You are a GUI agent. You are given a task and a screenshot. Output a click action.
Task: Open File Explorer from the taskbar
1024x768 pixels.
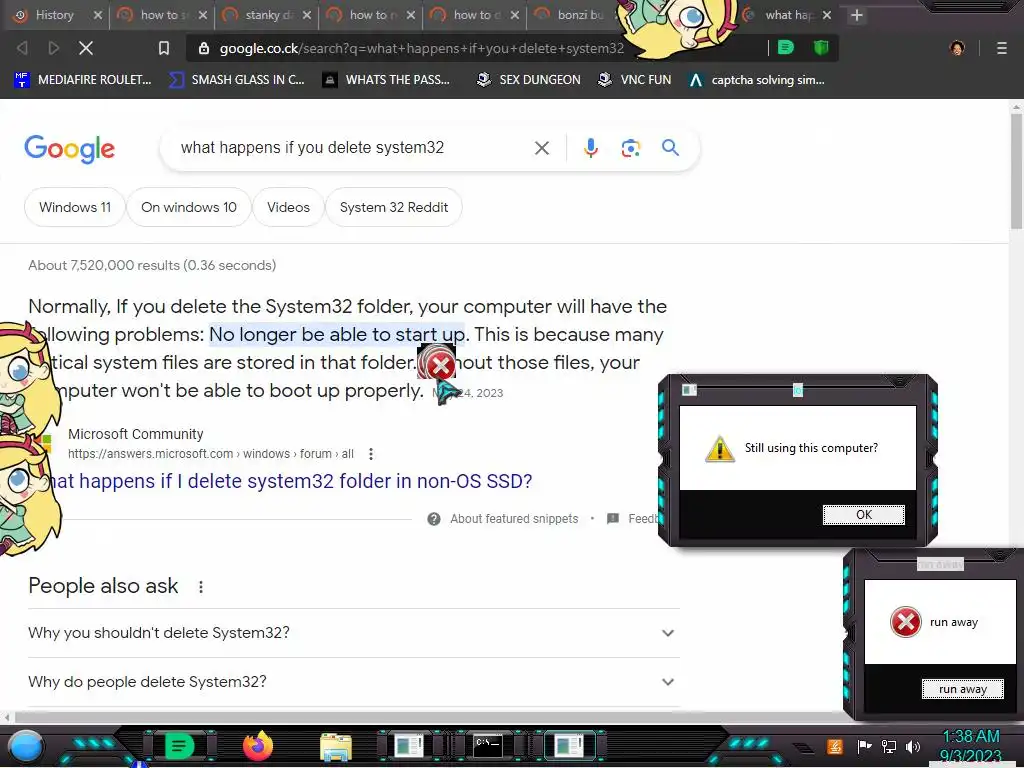[x=336, y=746]
